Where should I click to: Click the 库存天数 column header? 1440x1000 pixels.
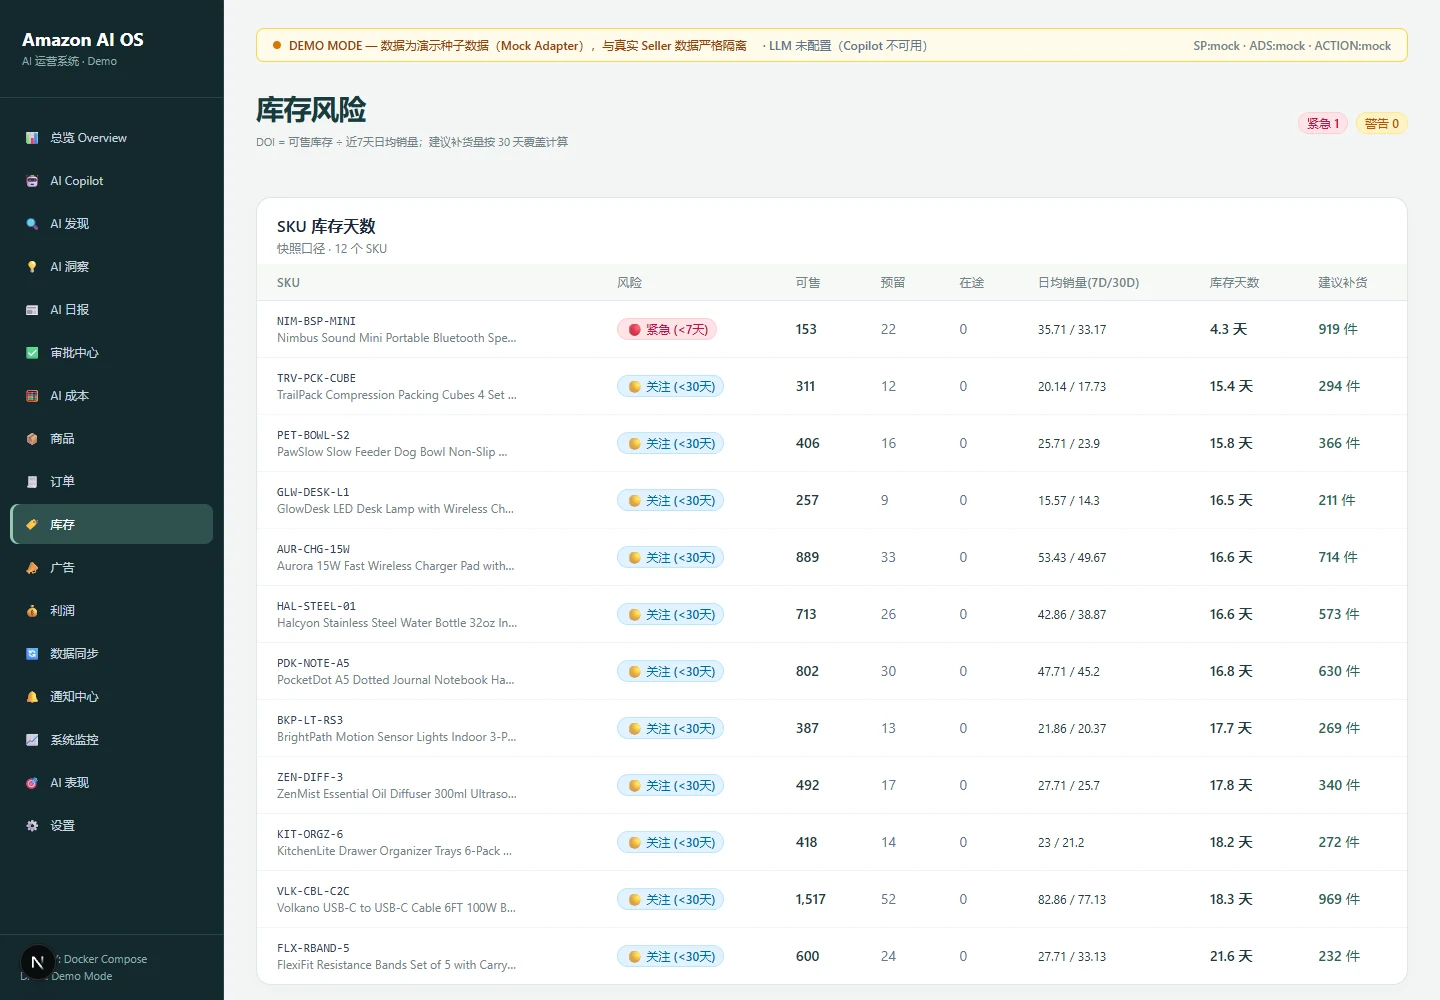coord(1235,283)
